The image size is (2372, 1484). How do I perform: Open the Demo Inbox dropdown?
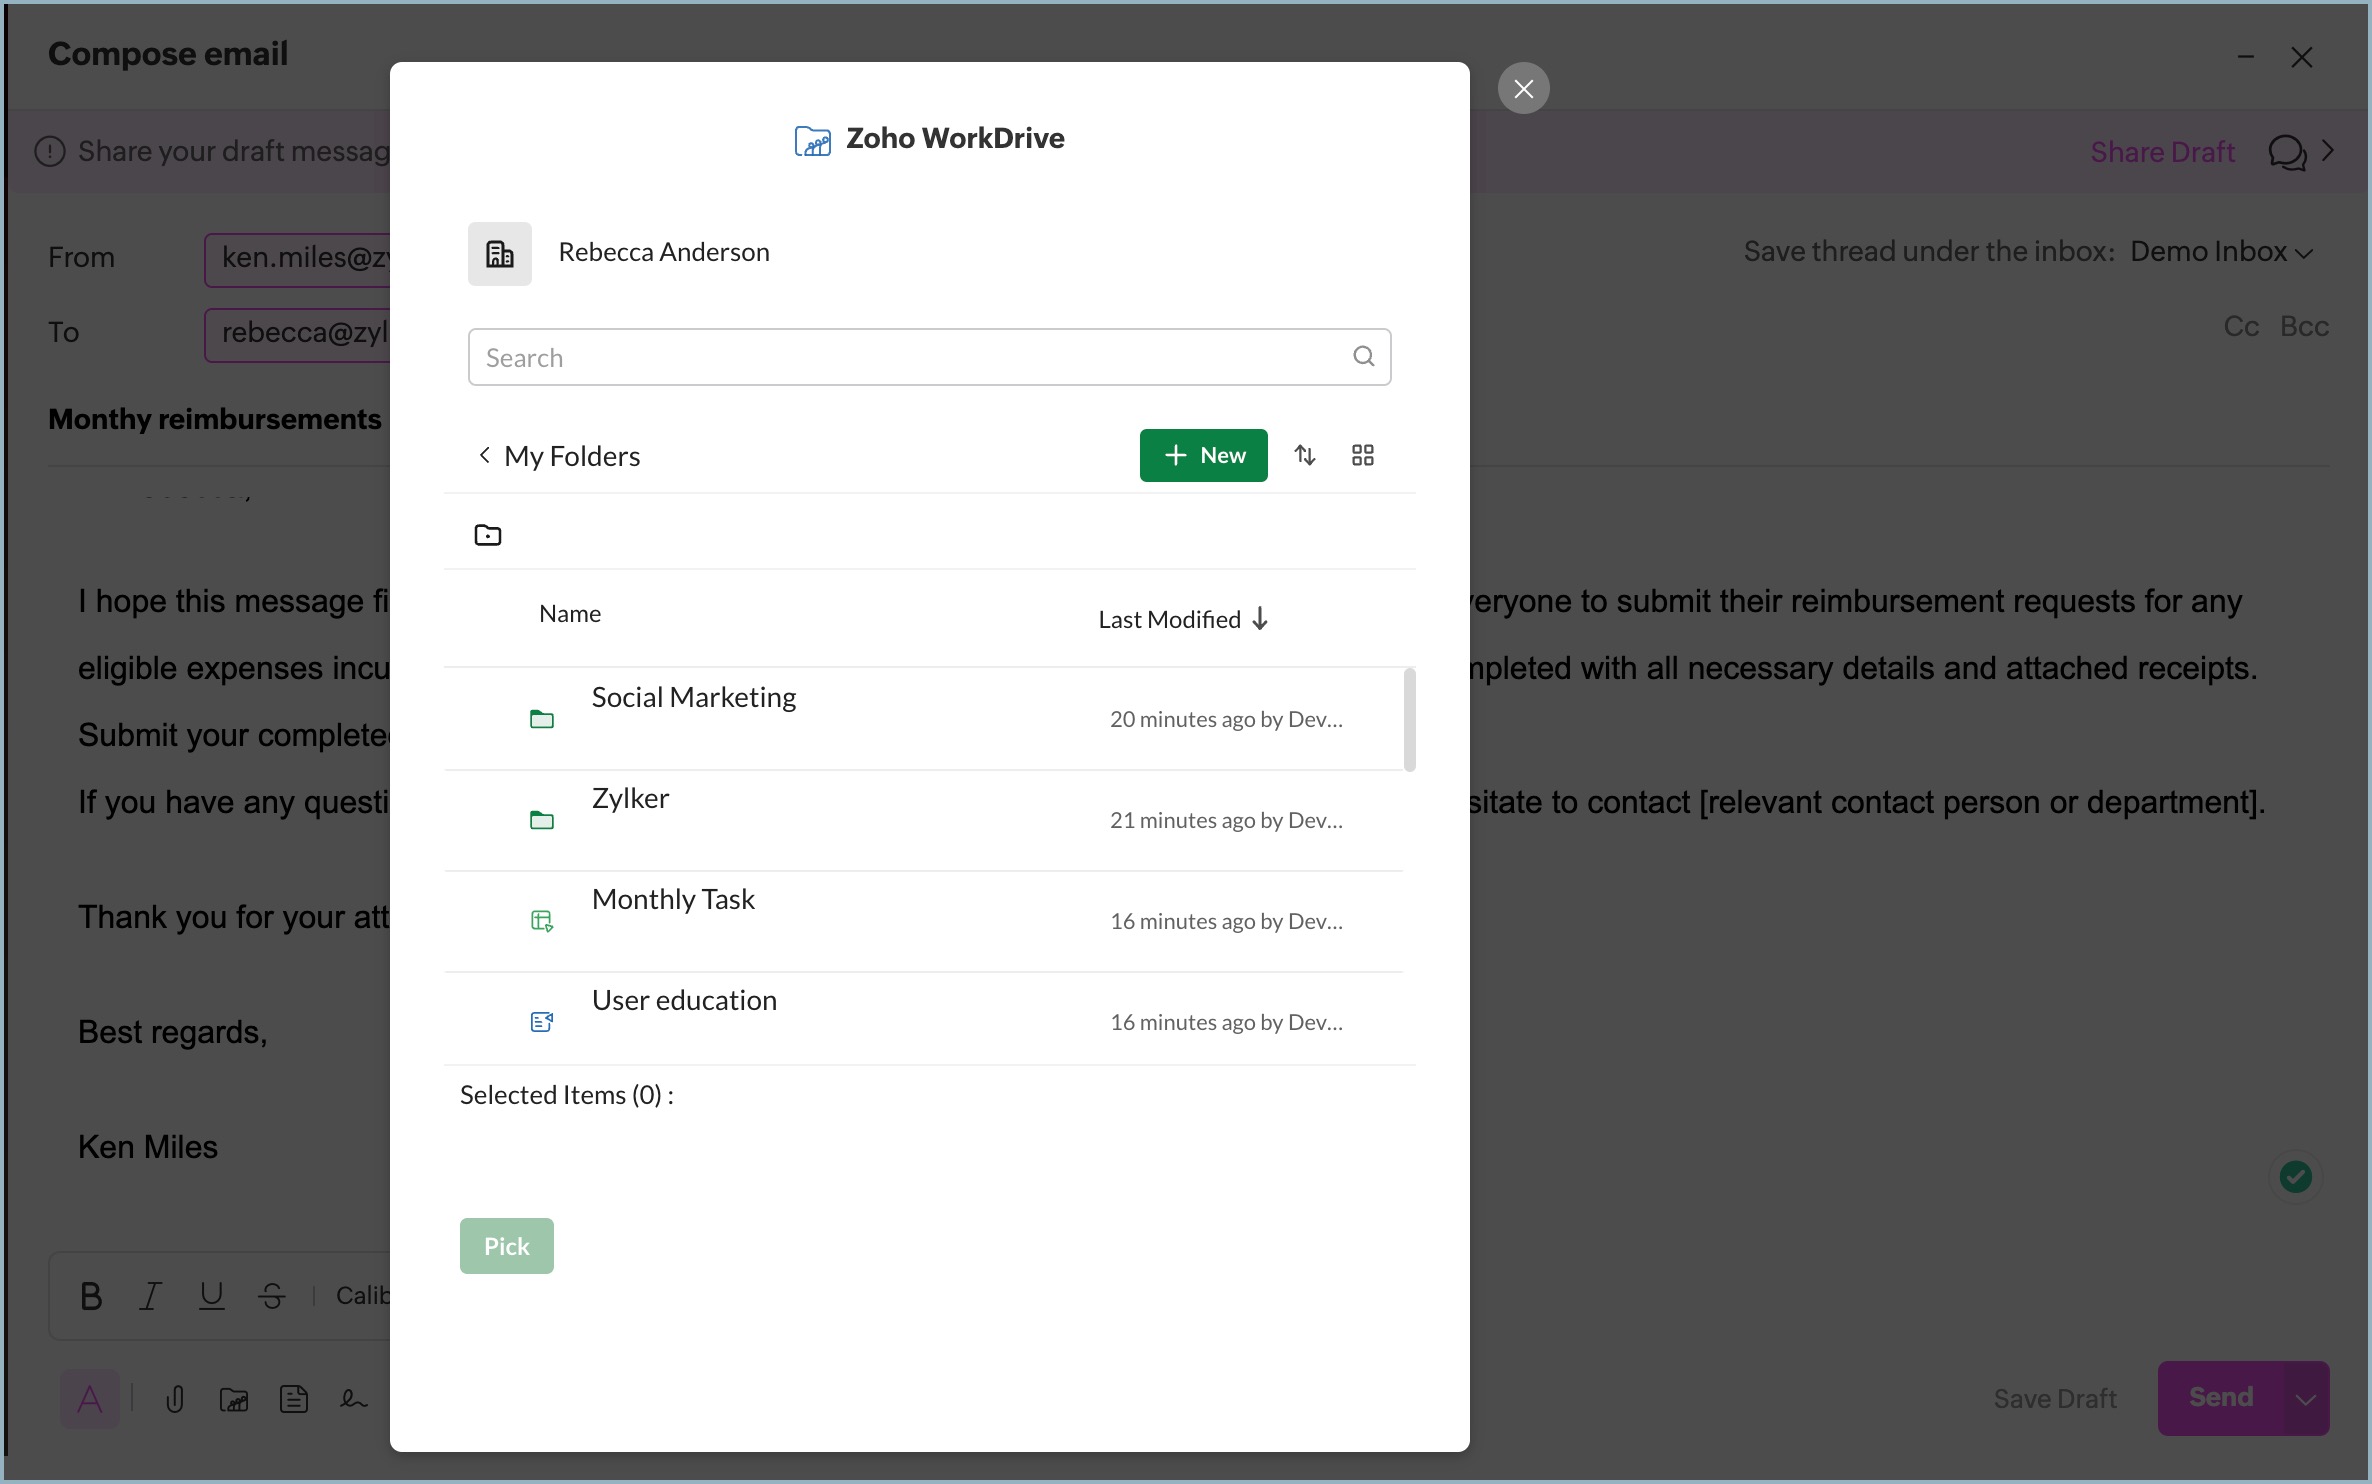(2221, 252)
